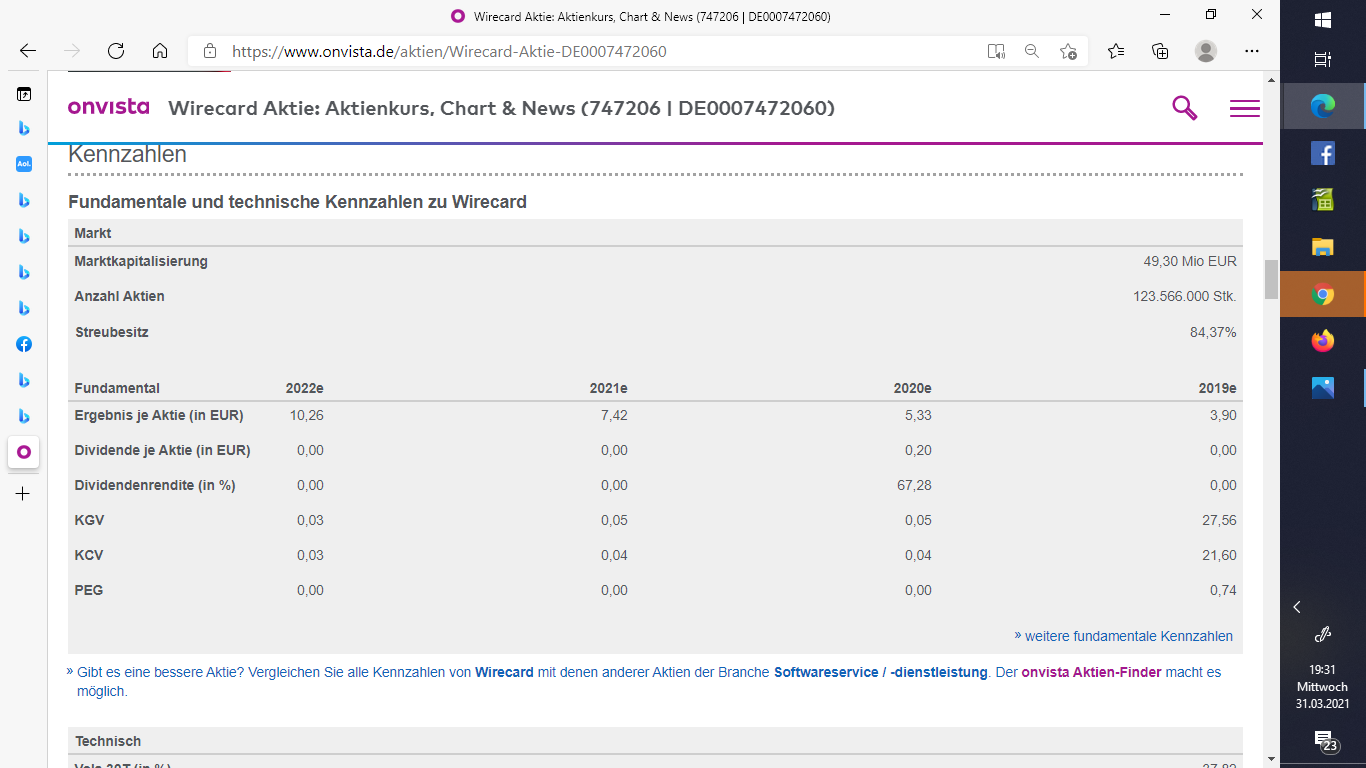Screen dimensions: 1366x768
Task: Click the 'Marktkapitalisierung' row label
Action: (141, 261)
